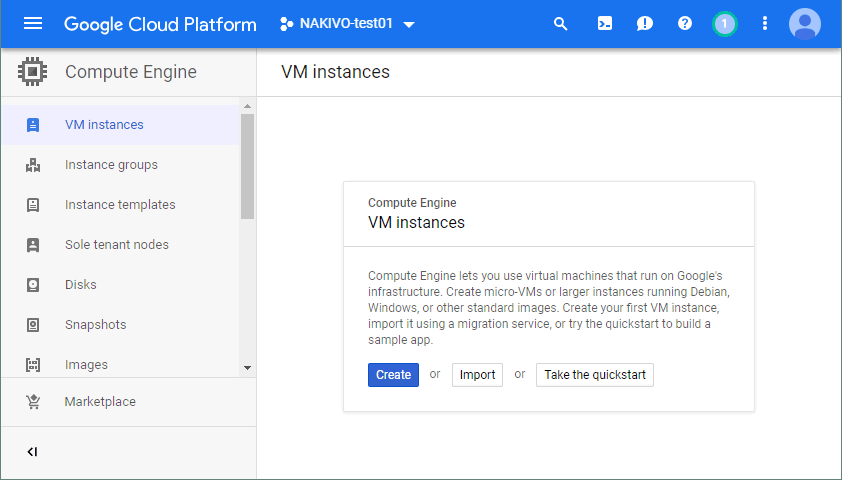
Task: Click the Compute Engine chip icon
Action: [33, 72]
